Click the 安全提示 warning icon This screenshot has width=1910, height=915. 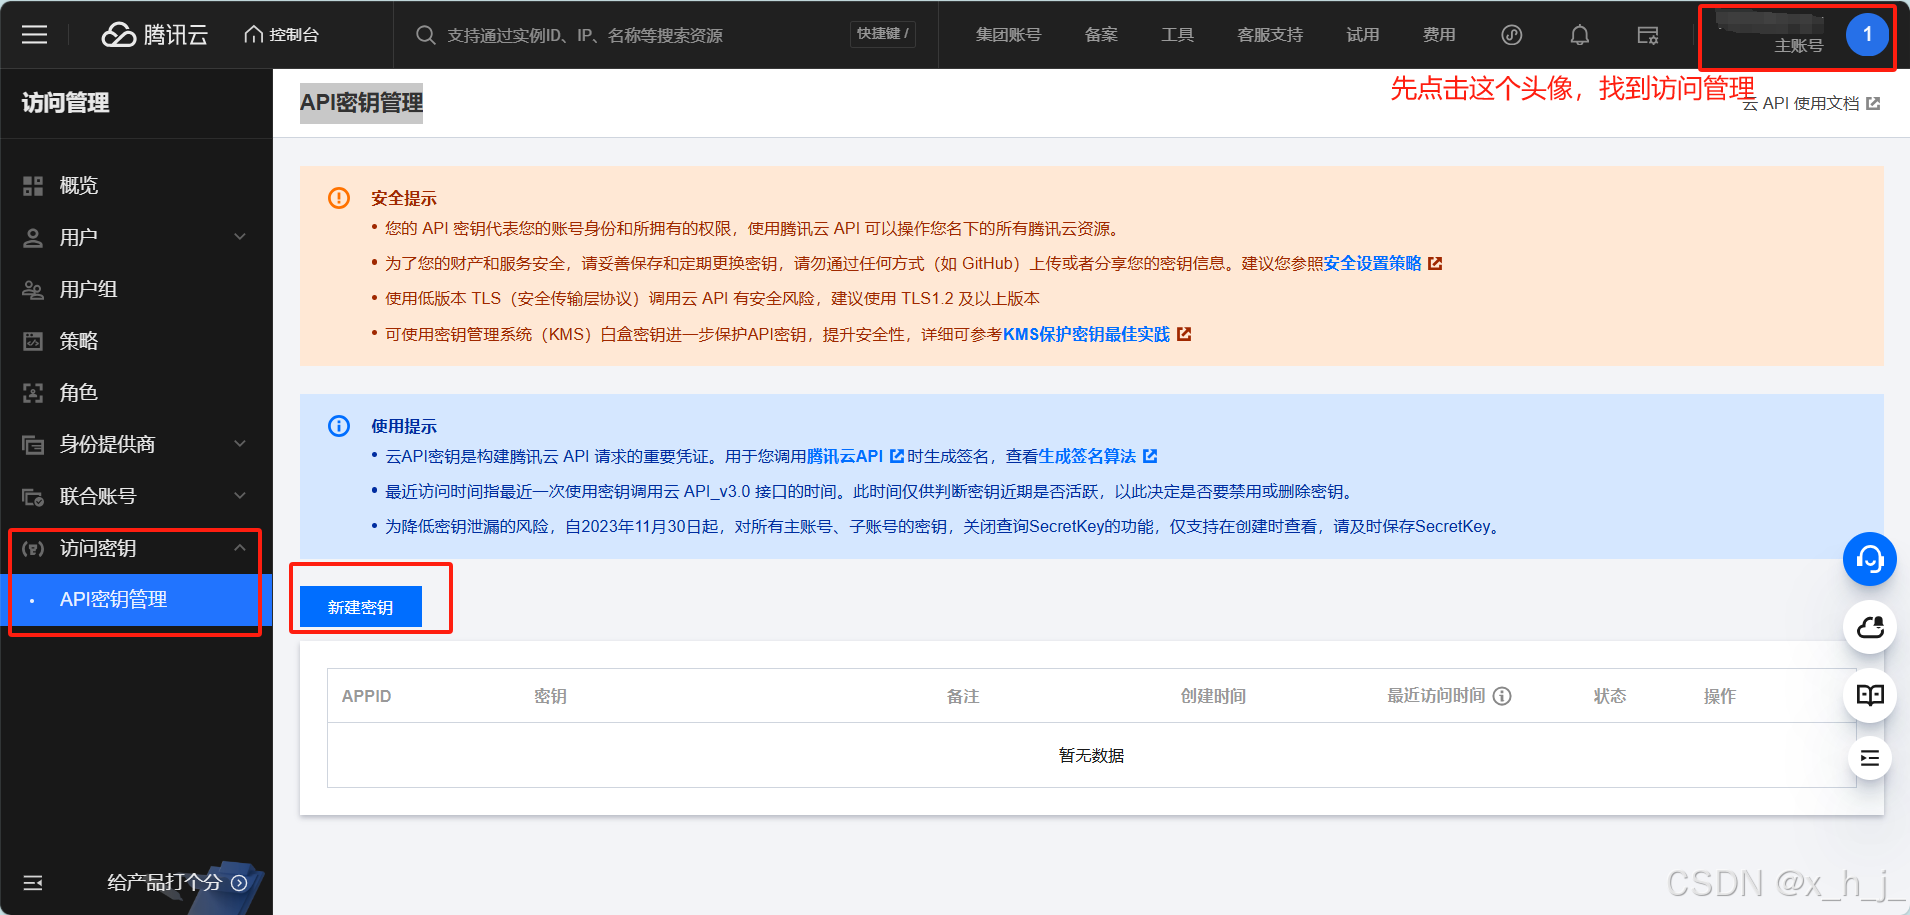(x=339, y=198)
